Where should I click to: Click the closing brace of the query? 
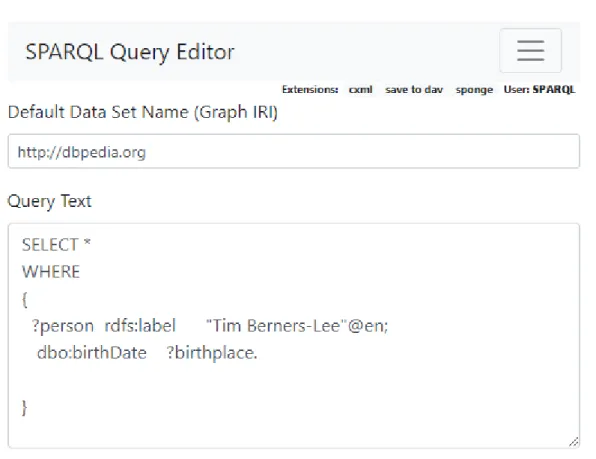[x=25, y=408]
